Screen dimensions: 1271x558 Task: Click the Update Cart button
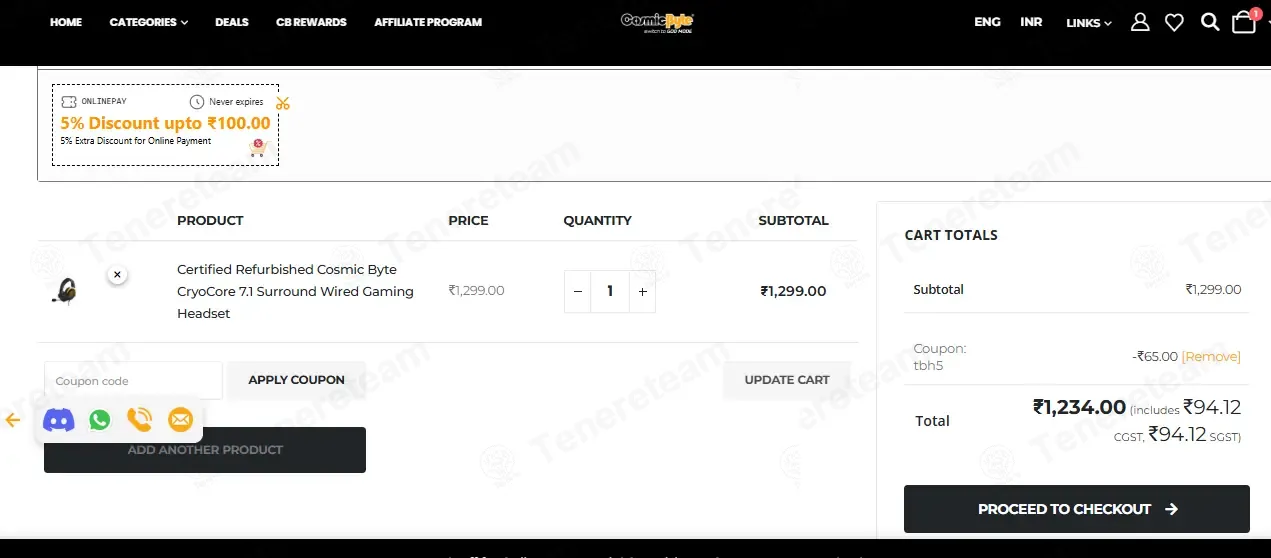(x=787, y=380)
